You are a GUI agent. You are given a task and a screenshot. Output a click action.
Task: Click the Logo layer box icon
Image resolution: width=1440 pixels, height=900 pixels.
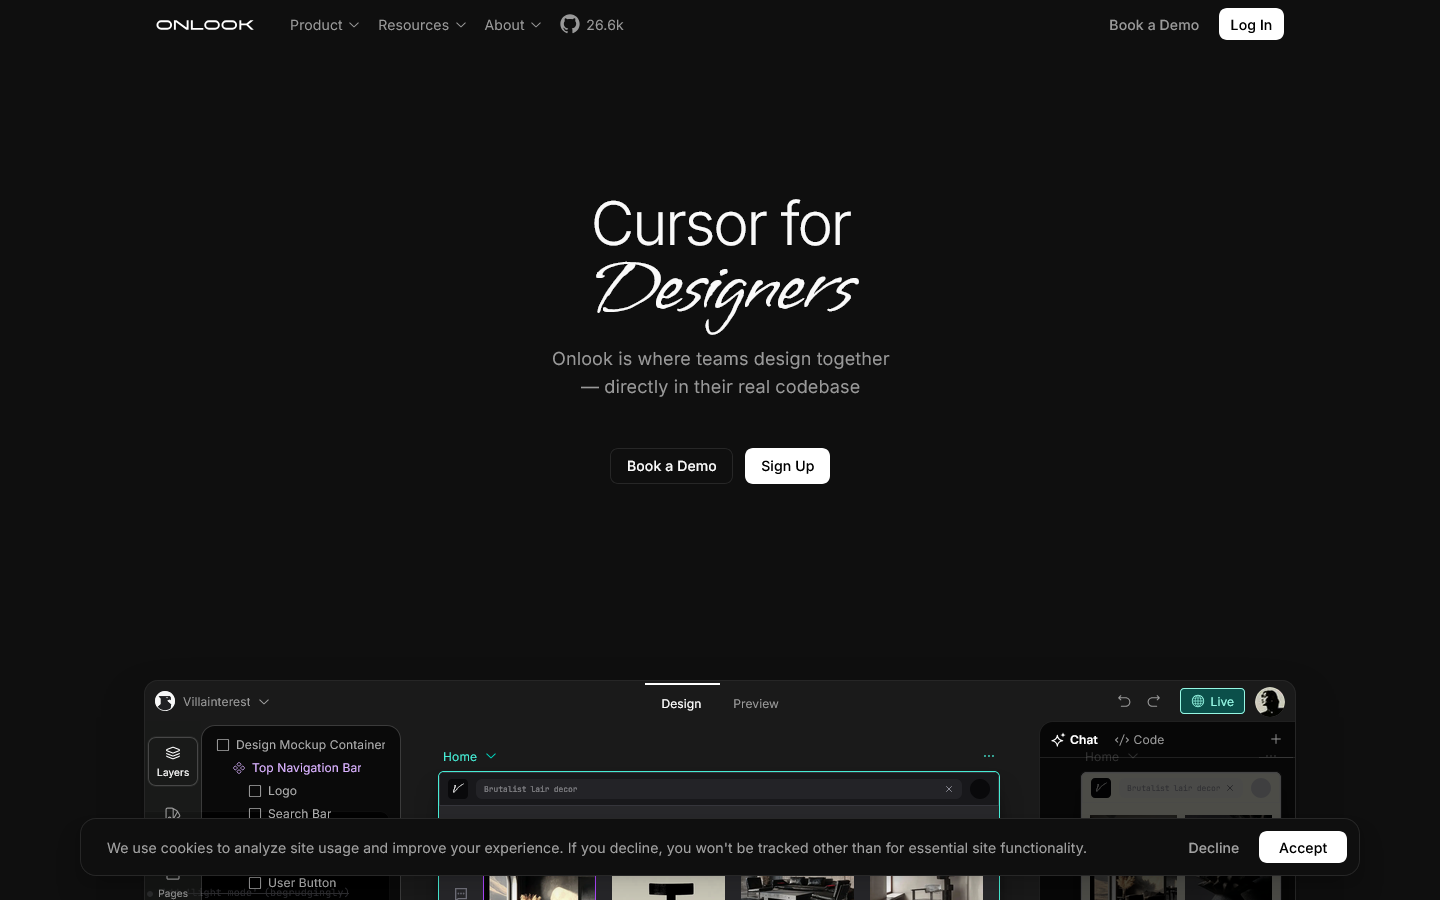point(255,791)
